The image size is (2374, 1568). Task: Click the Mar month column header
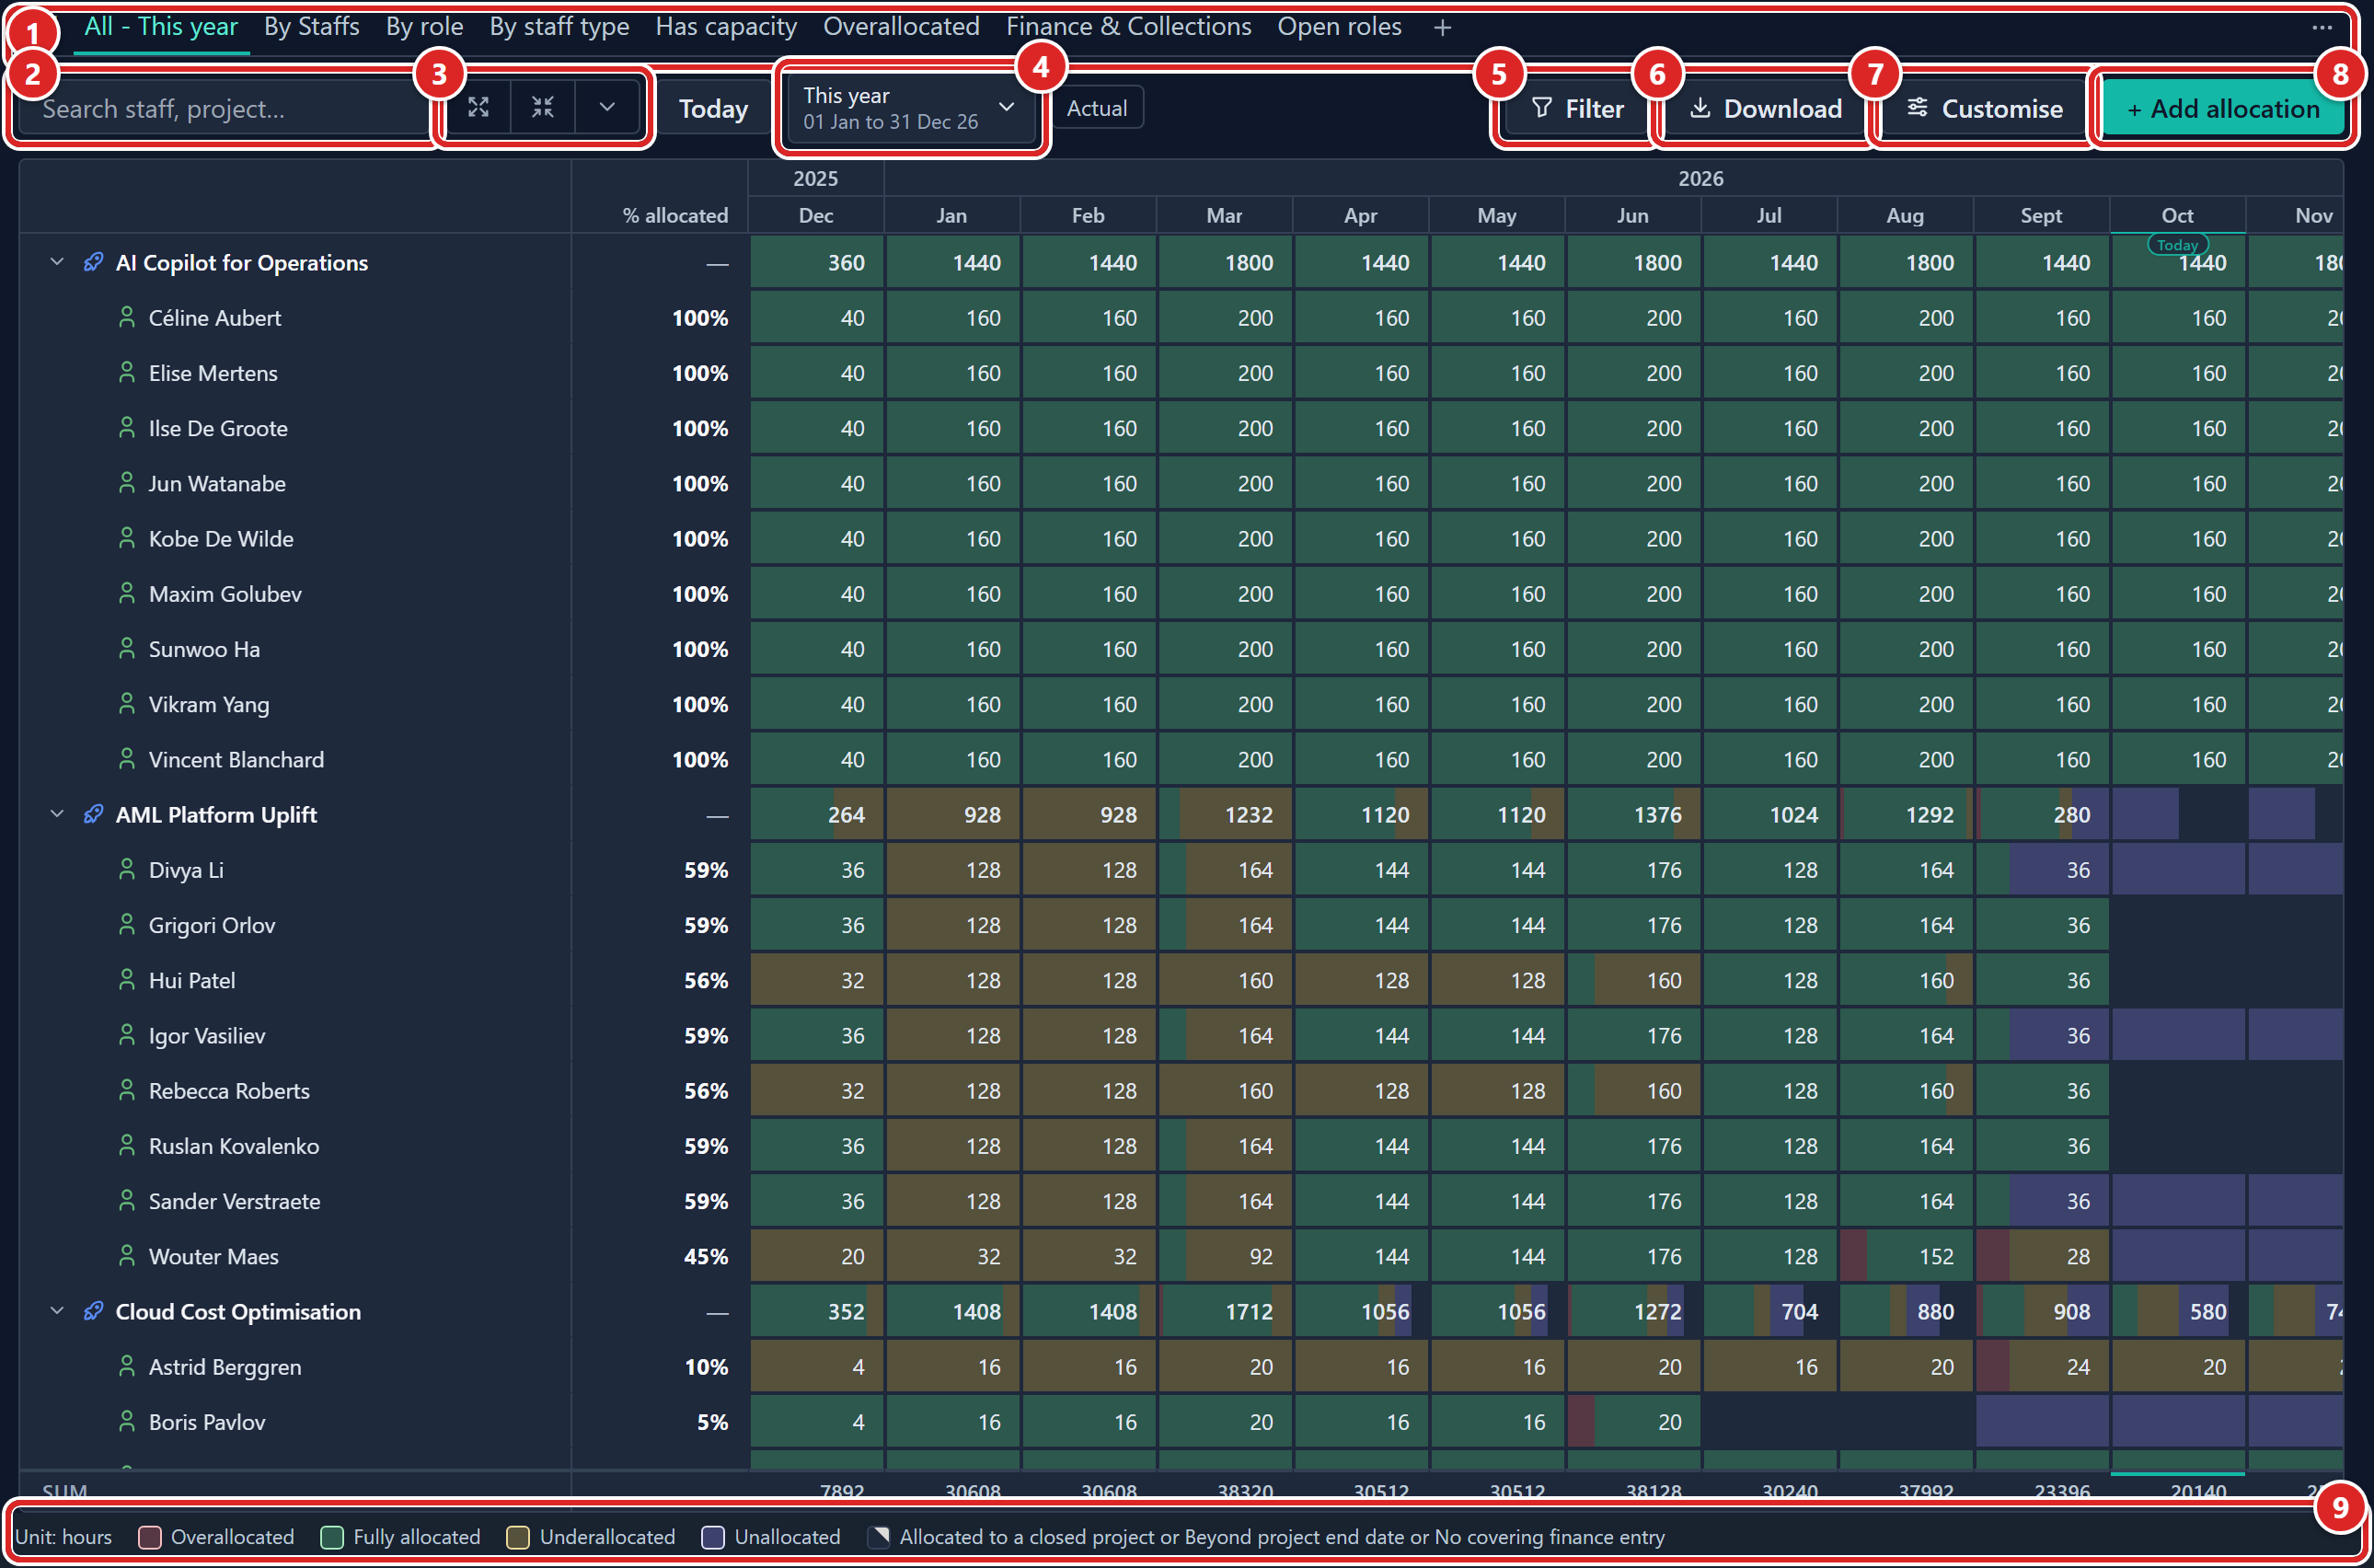1224,215
